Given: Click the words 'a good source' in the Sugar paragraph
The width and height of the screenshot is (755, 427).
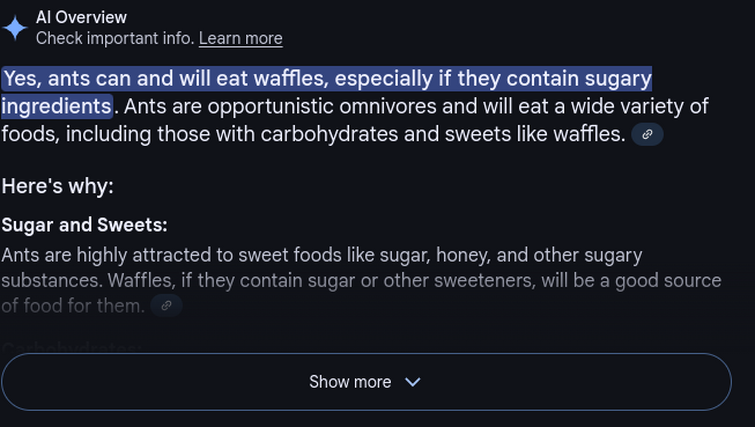Looking at the screenshot, I should pos(661,281).
